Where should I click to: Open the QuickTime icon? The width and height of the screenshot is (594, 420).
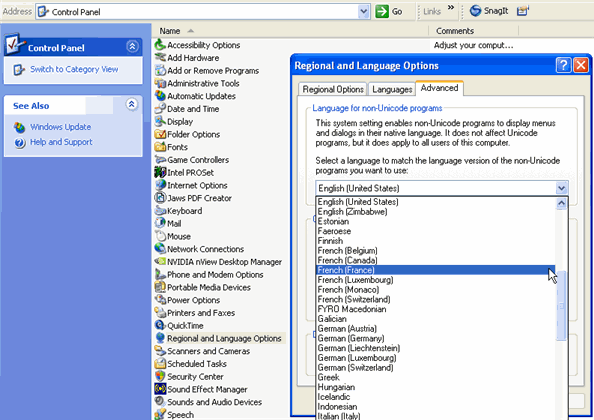point(160,325)
